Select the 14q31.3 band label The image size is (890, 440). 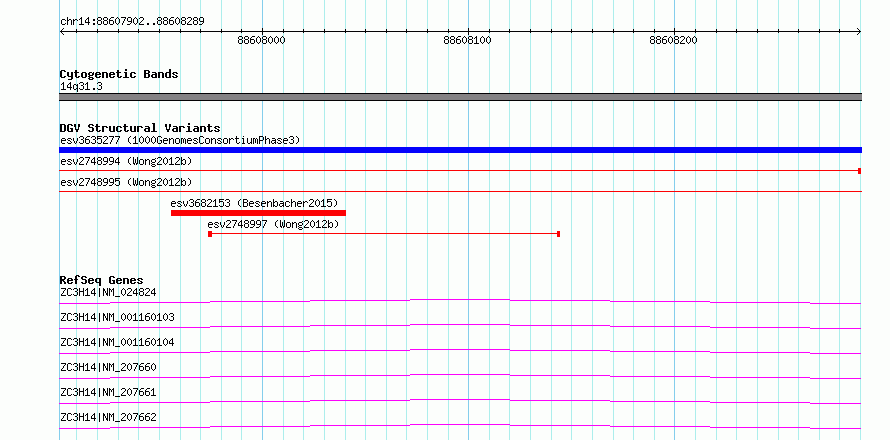coord(81,87)
